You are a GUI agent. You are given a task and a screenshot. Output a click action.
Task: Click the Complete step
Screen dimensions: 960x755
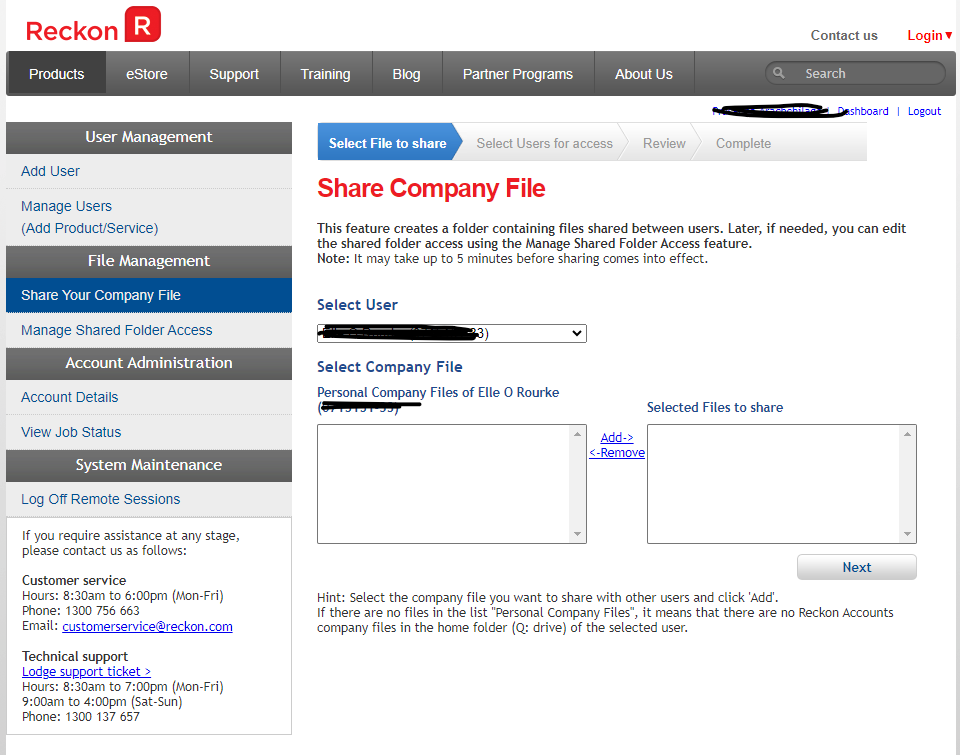tap(743, 143)
